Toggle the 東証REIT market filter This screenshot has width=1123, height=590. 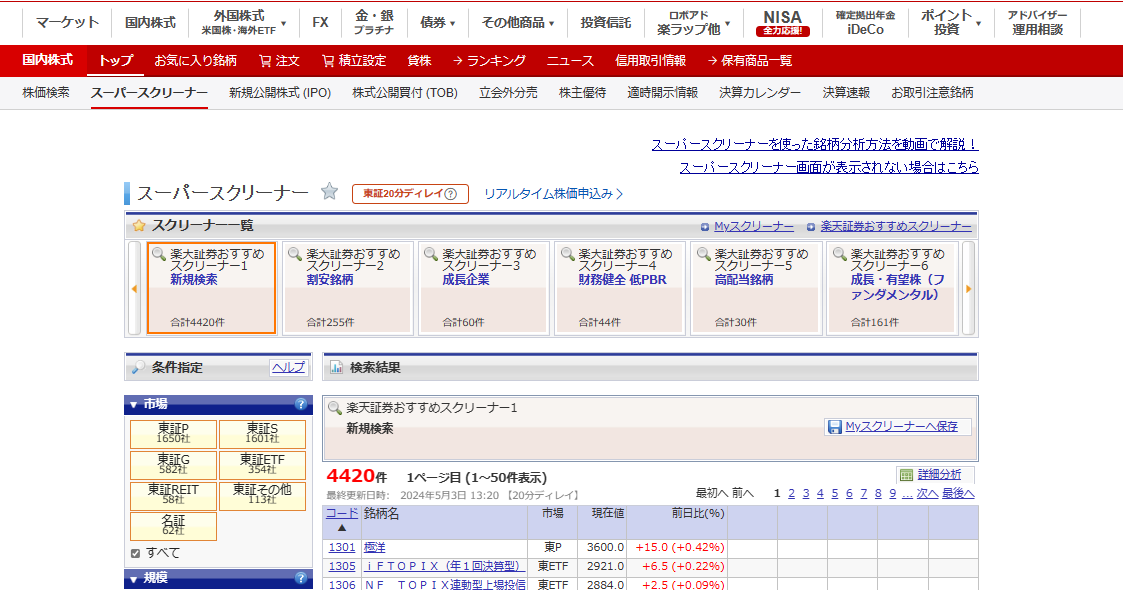click(173, 495)
